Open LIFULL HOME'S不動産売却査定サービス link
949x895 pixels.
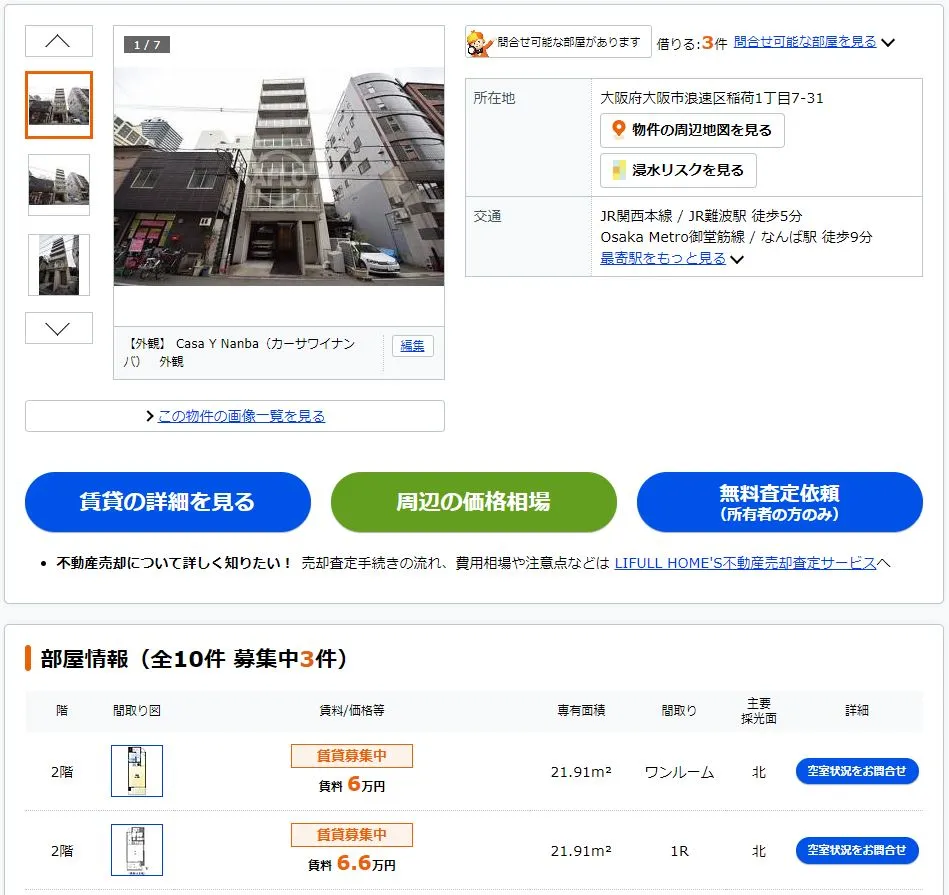[745, 563]
